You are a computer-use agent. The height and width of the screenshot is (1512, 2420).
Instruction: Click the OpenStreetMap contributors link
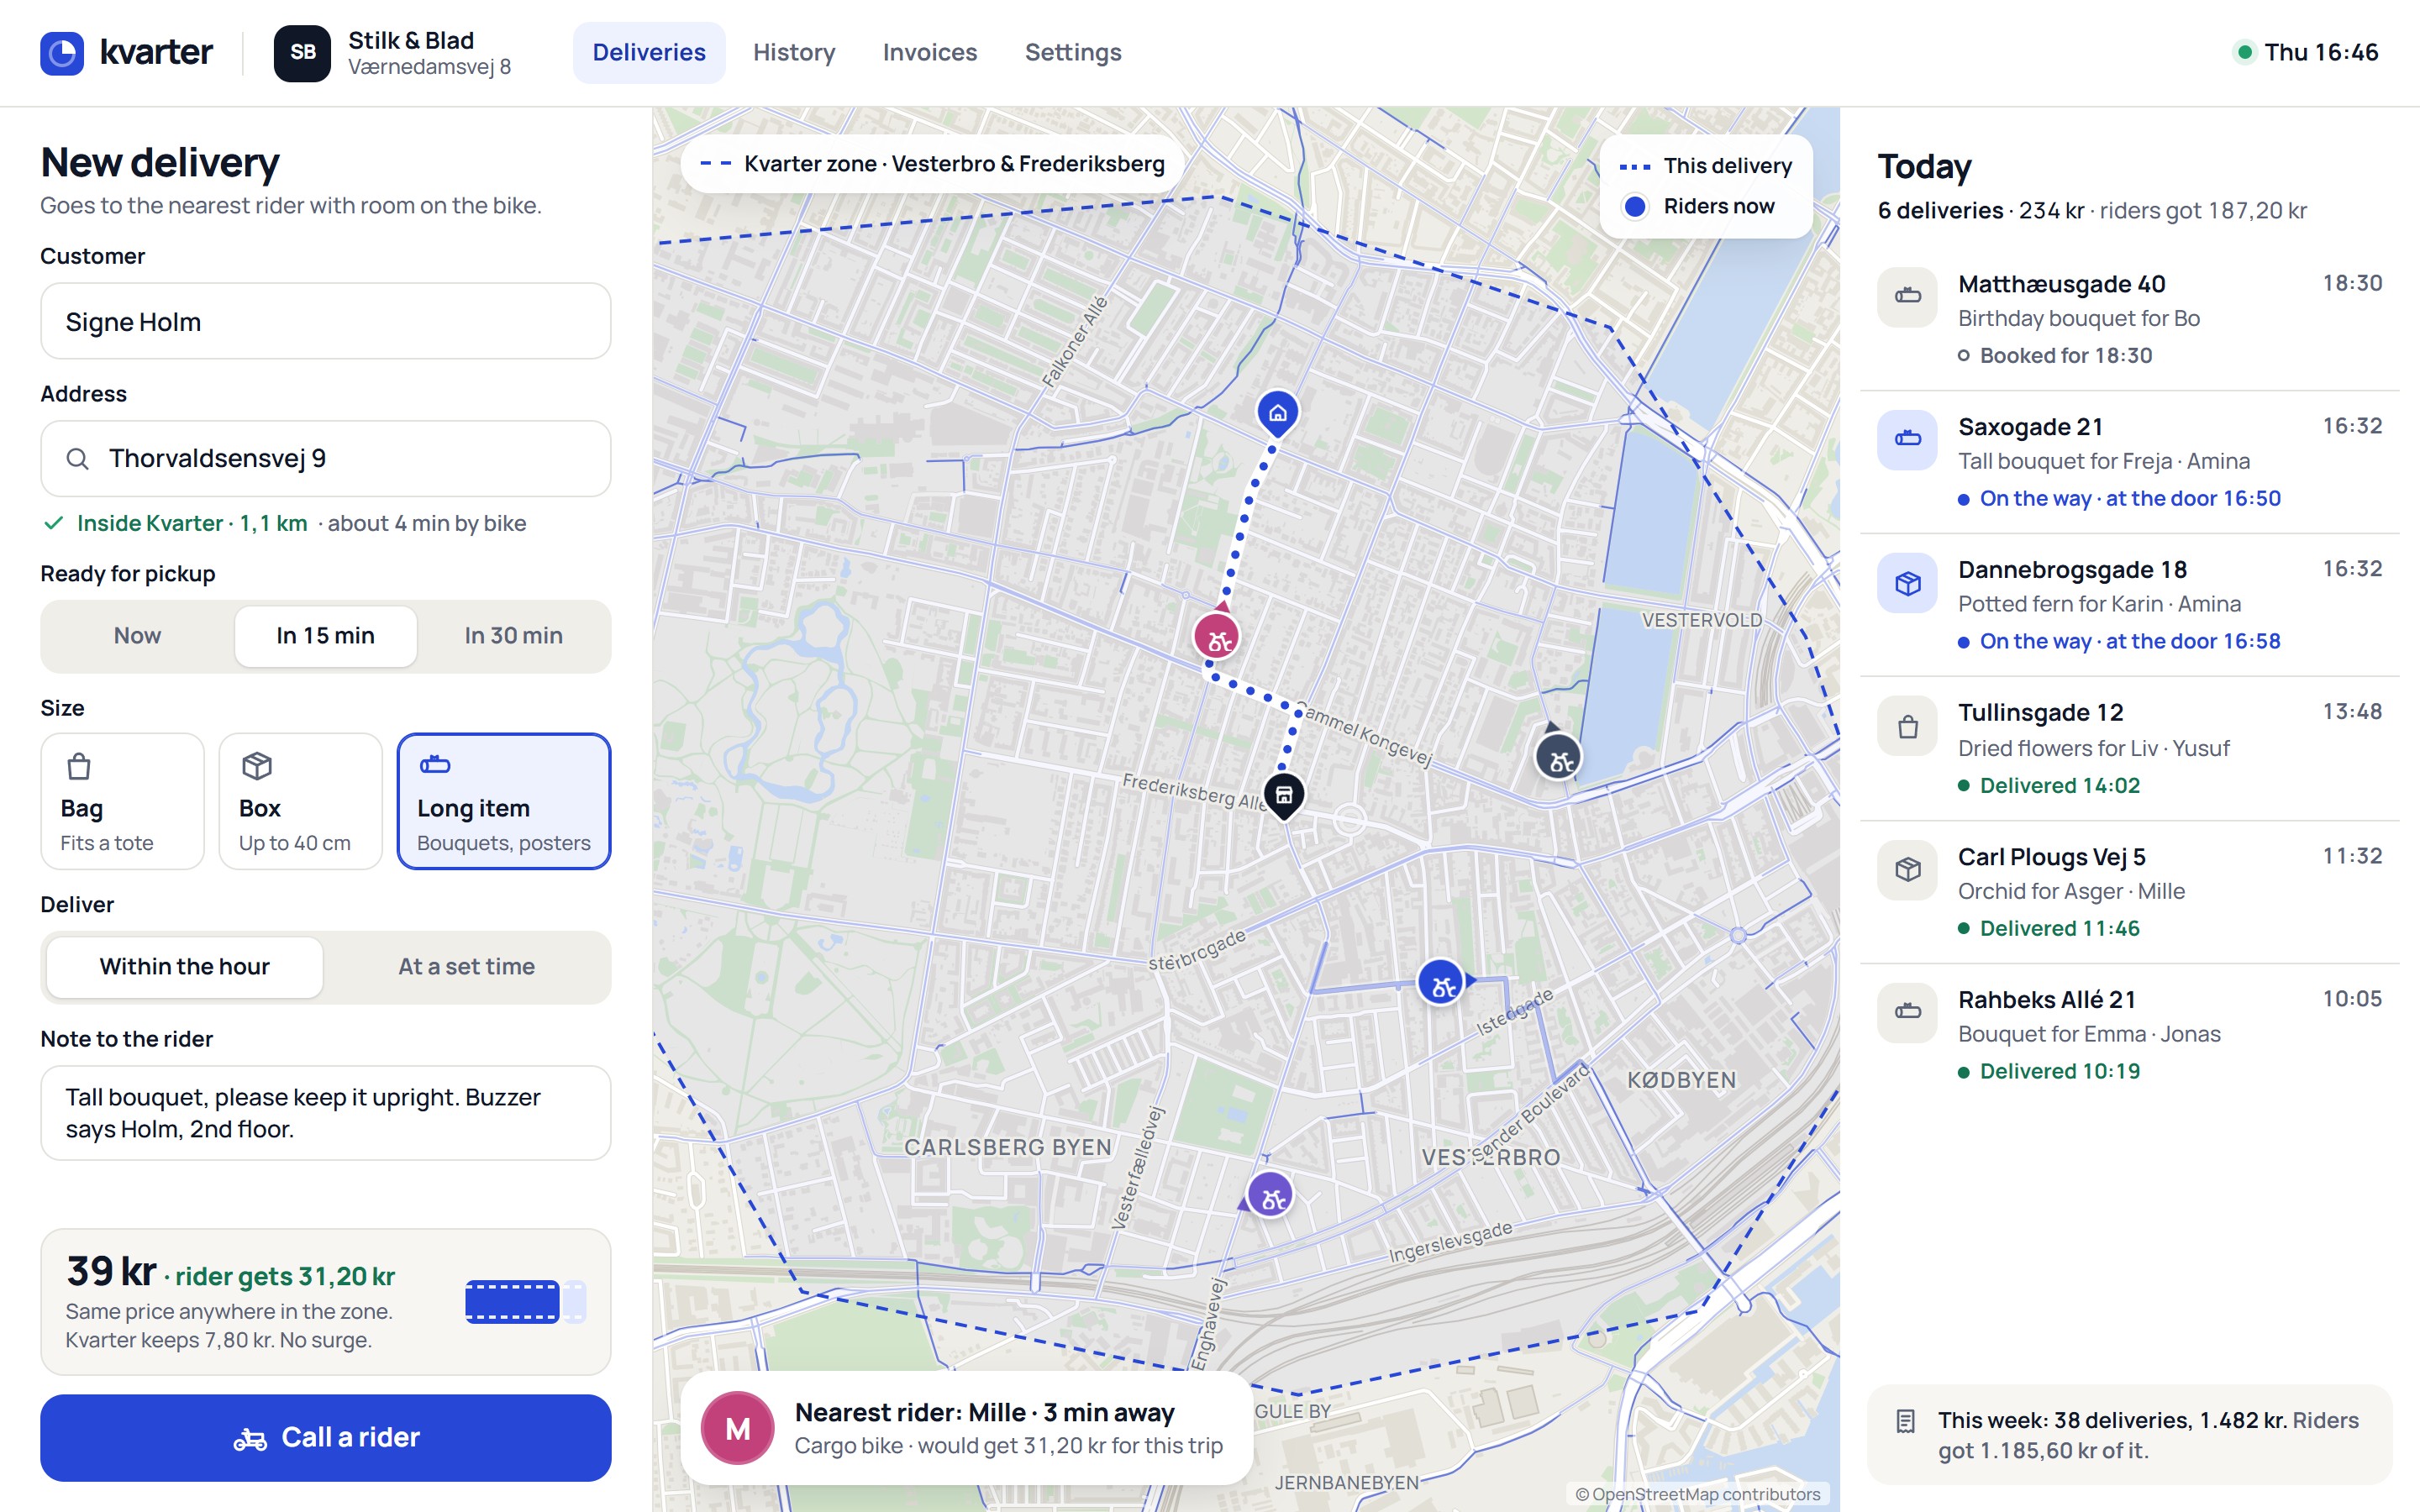tap(1697, 1494)
